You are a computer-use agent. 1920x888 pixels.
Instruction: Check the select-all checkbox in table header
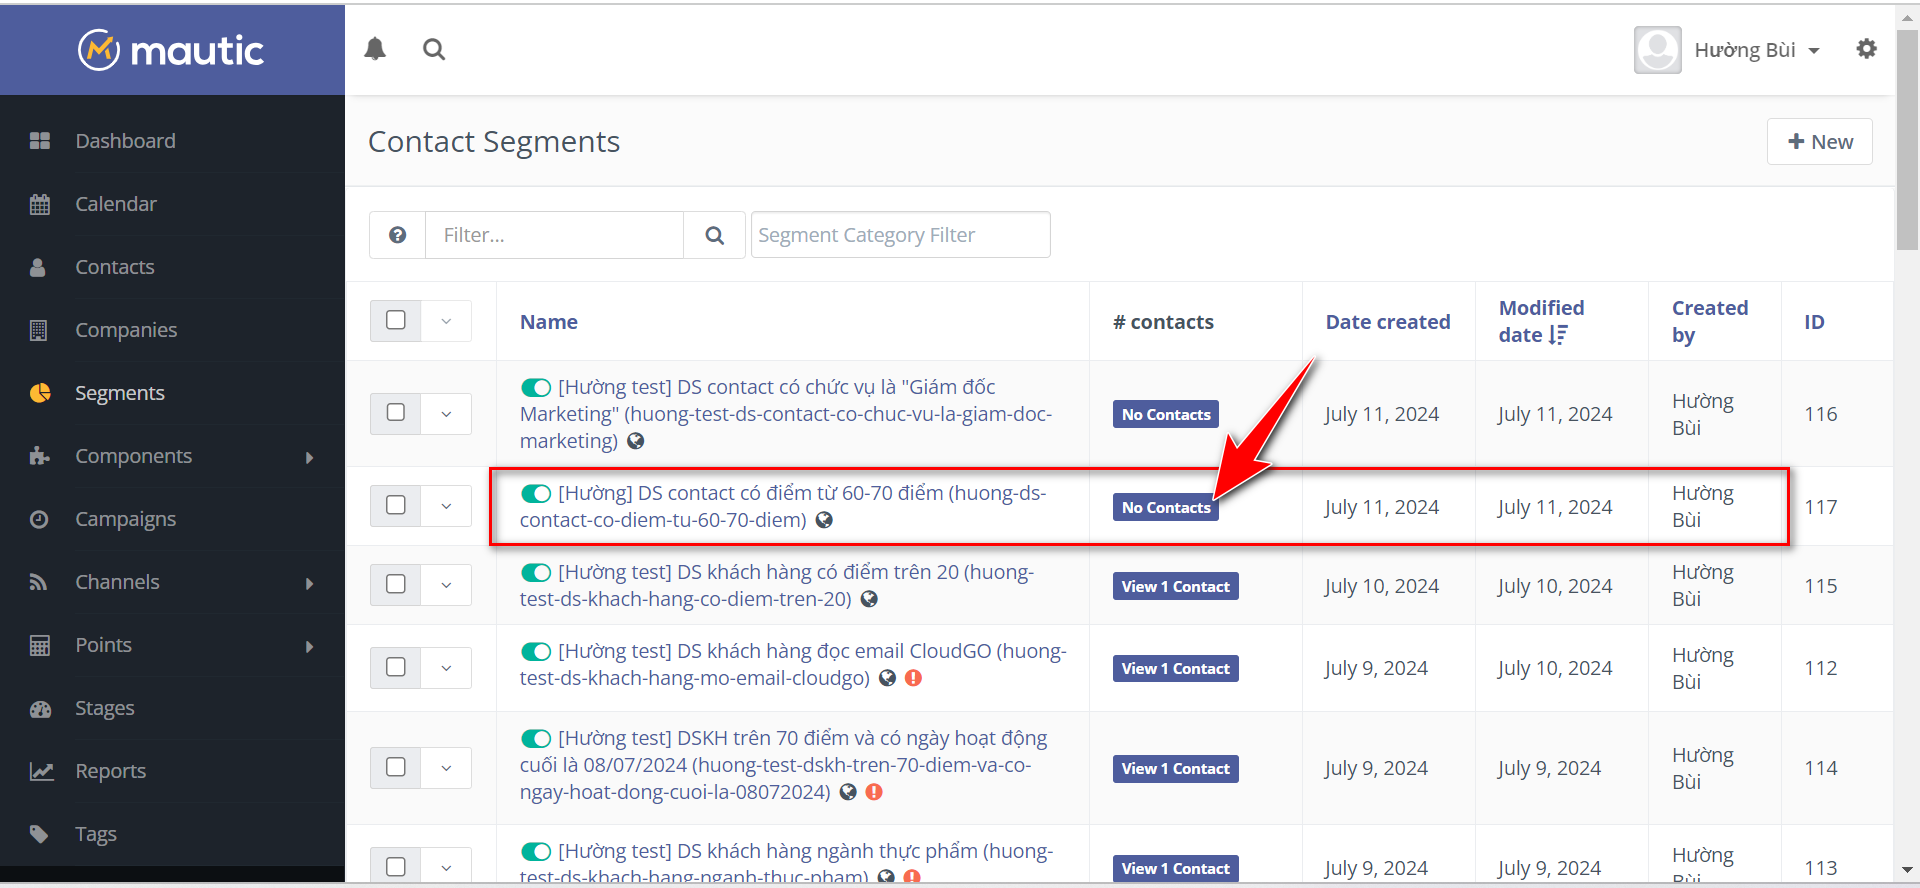coord(396,321)
